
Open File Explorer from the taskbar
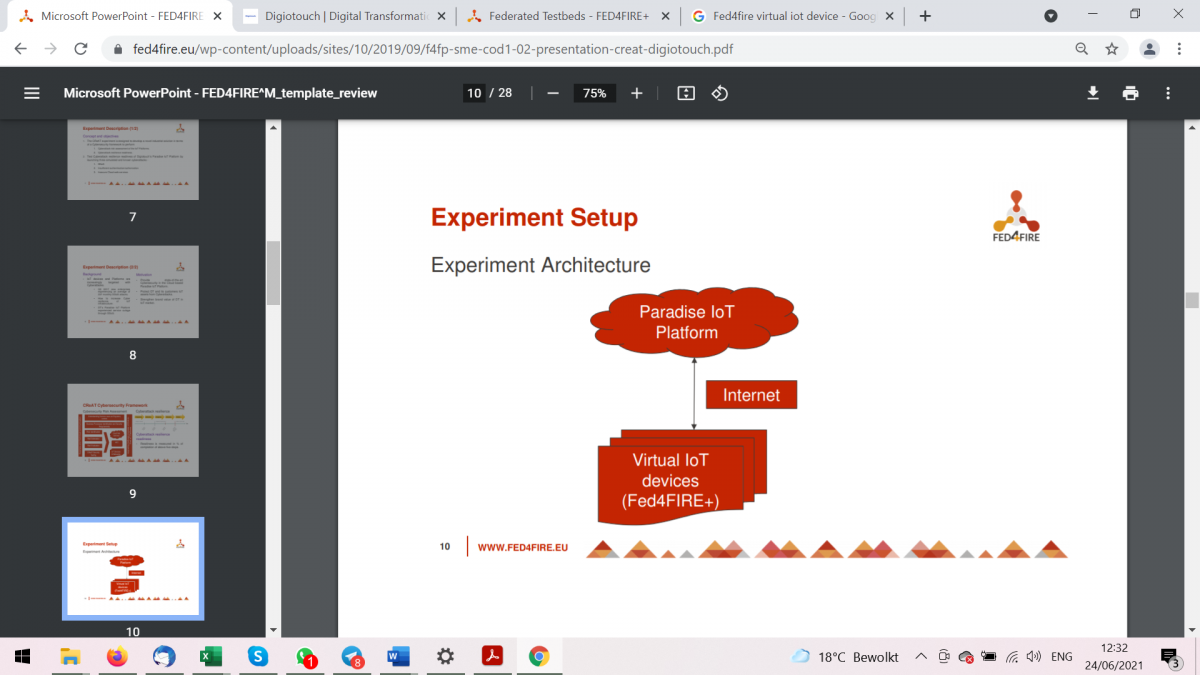tap(70, 656)
